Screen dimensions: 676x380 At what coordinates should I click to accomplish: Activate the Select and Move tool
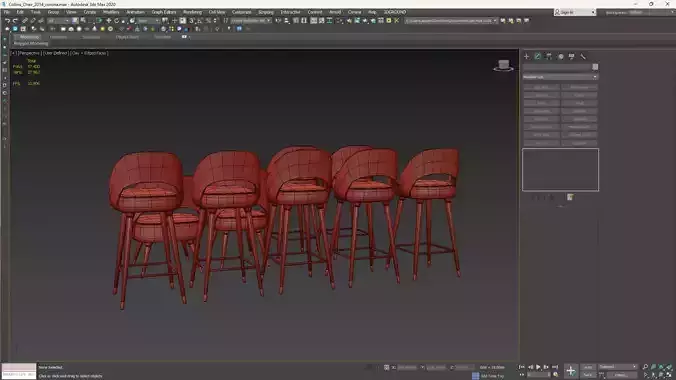tap(108, 20)
